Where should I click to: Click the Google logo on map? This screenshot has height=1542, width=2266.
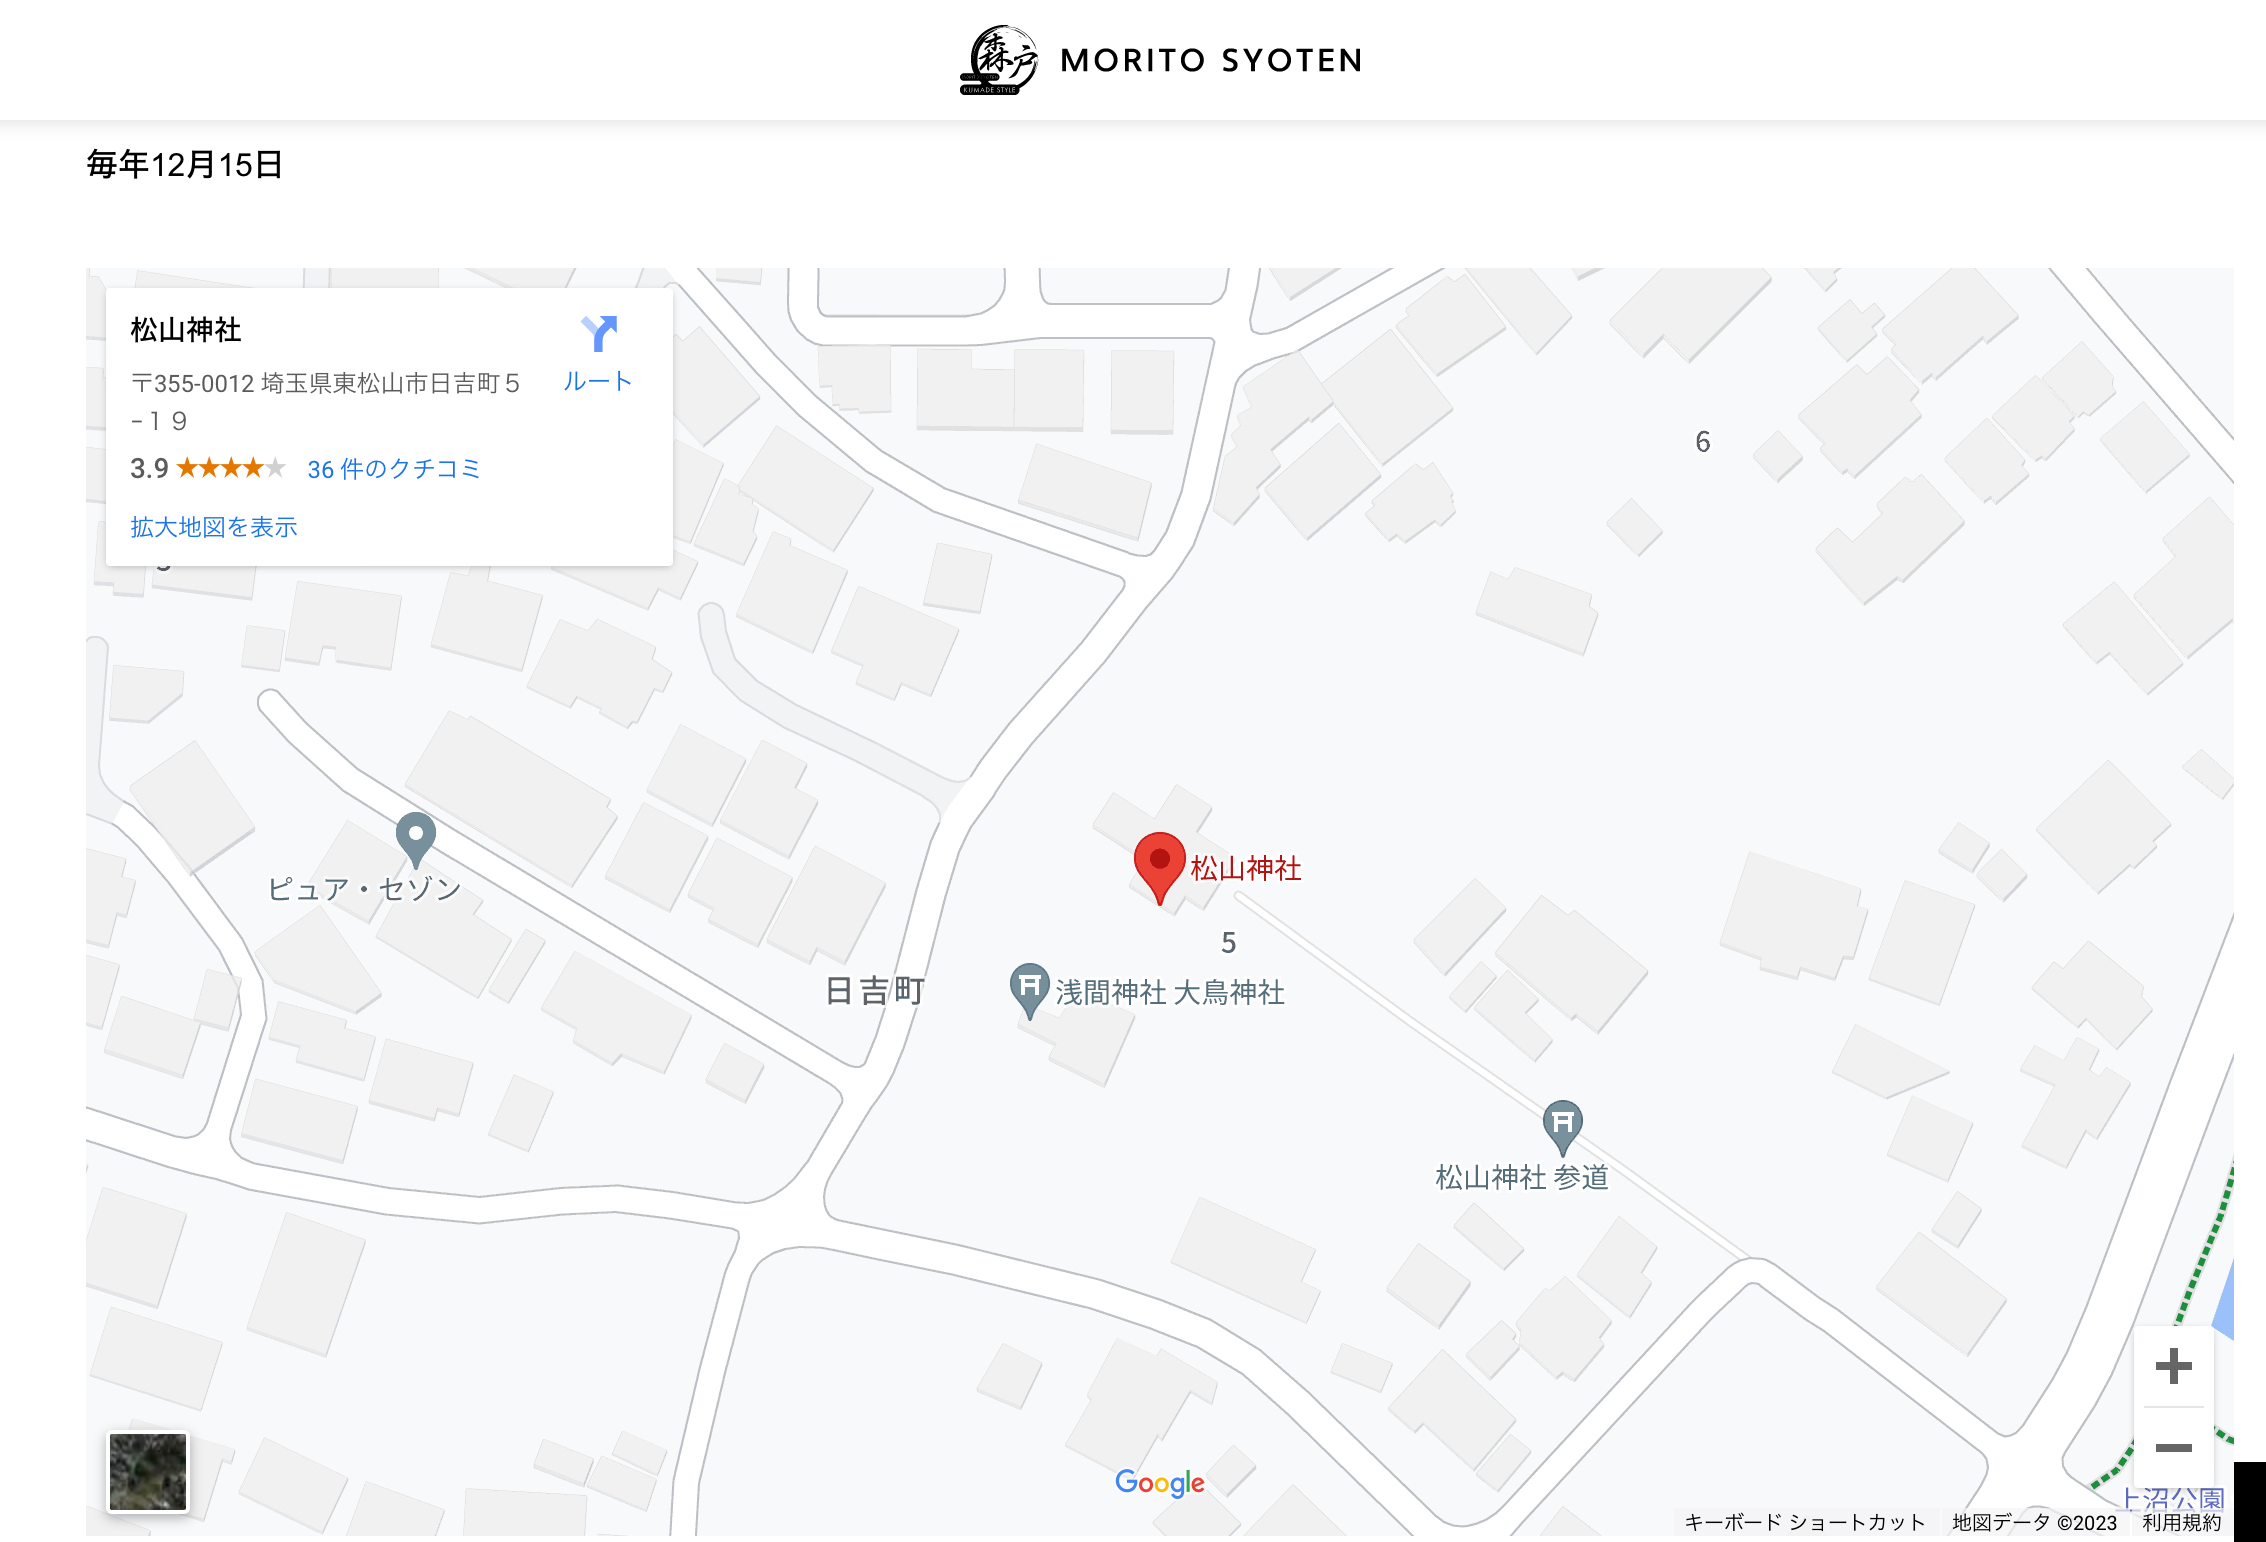pos(1159,1483)
